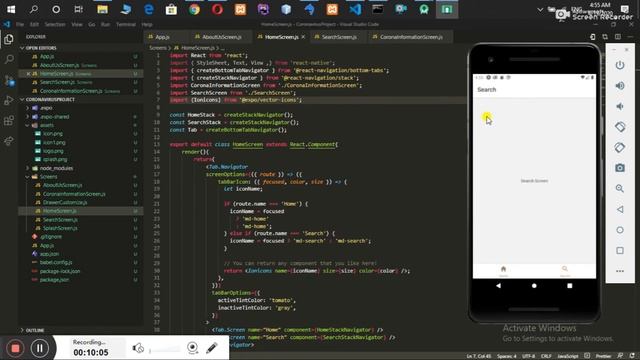
Task: Open Source Control view in activity bar
Action: point(9,80)
